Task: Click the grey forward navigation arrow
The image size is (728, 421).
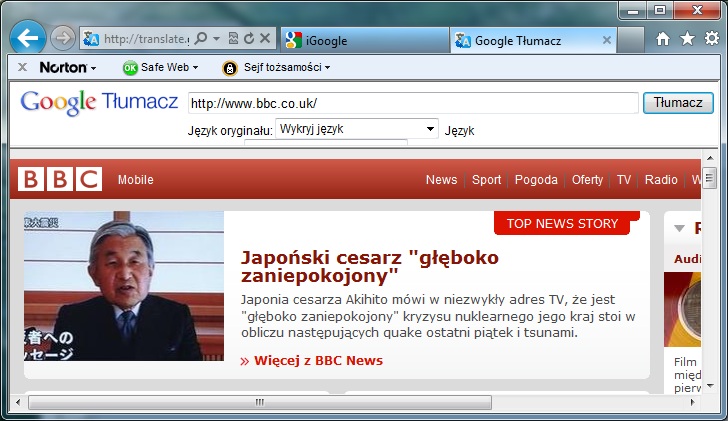Action: pos(63,38)
